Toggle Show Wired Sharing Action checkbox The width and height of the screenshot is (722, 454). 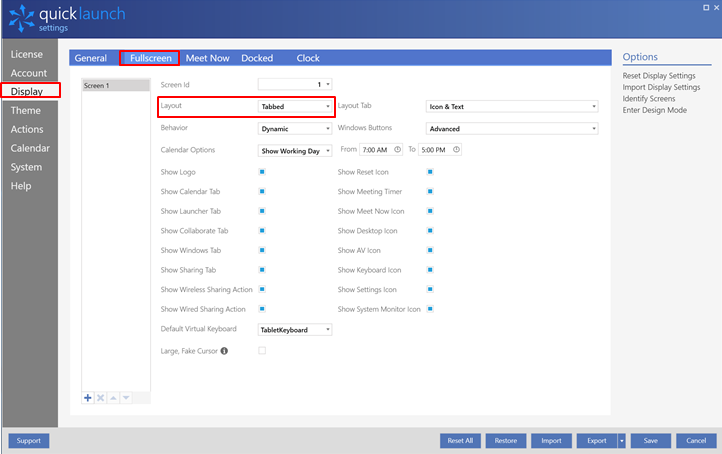point(262,308)
